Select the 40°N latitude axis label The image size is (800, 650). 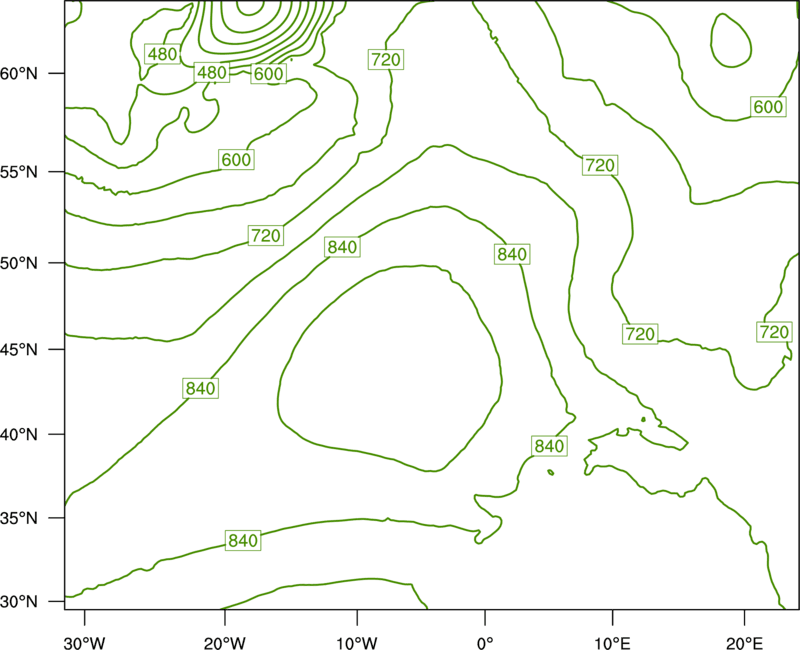tap(19, 435)
